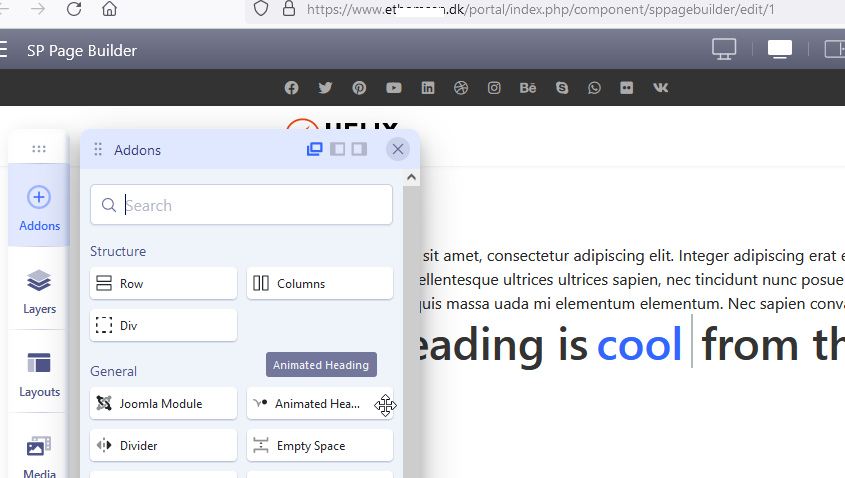
Task: Dock the Addons panel to right
Action: pyautogui.click(x=359, y=150)
